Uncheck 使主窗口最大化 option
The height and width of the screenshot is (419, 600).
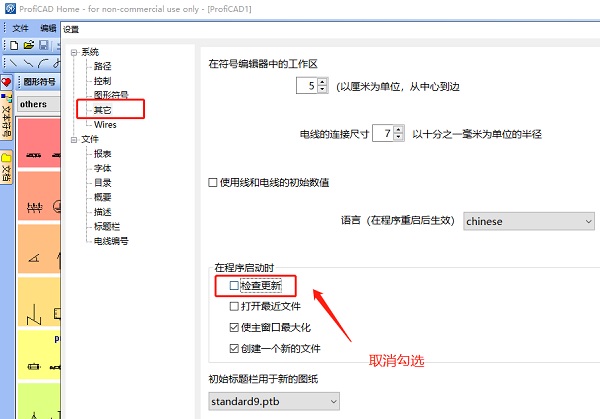(x=235, y=328)
